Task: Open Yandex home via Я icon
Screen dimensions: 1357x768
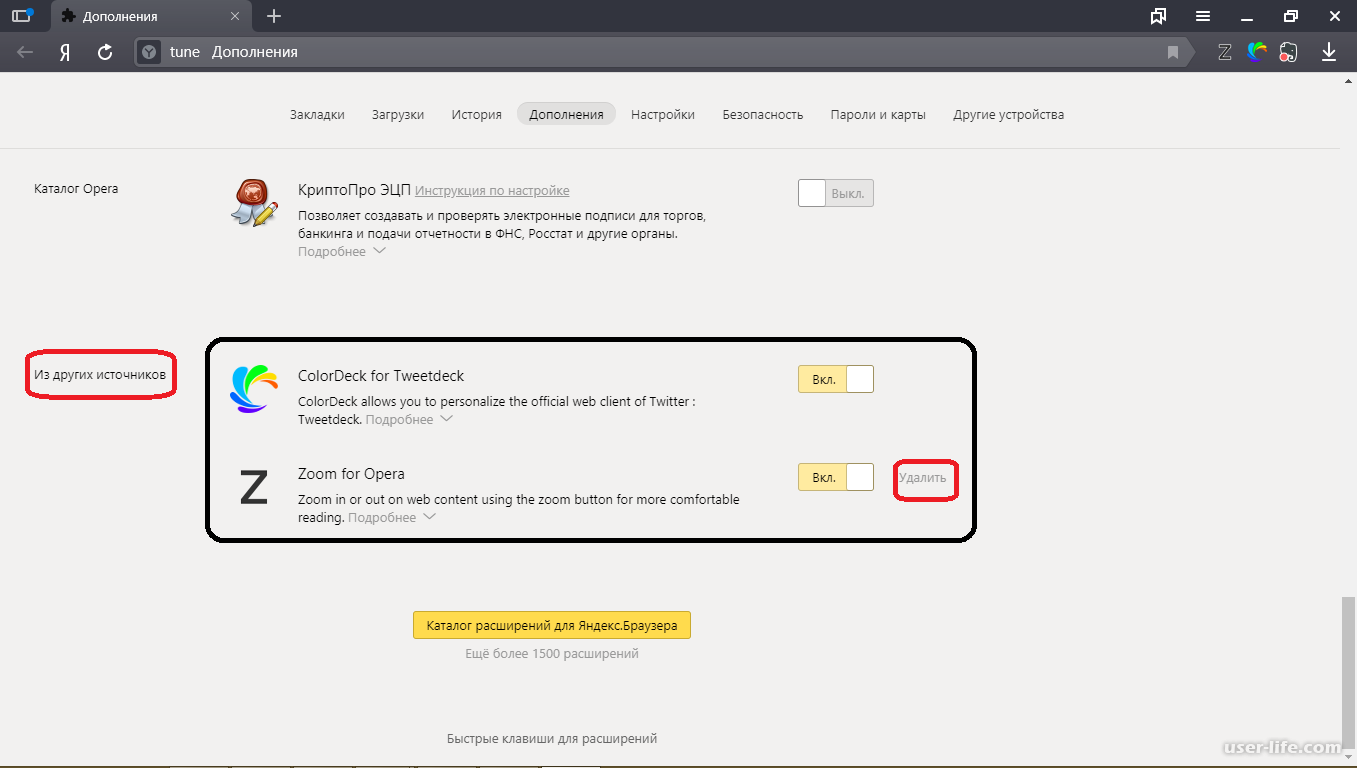Action: point(65,52)
